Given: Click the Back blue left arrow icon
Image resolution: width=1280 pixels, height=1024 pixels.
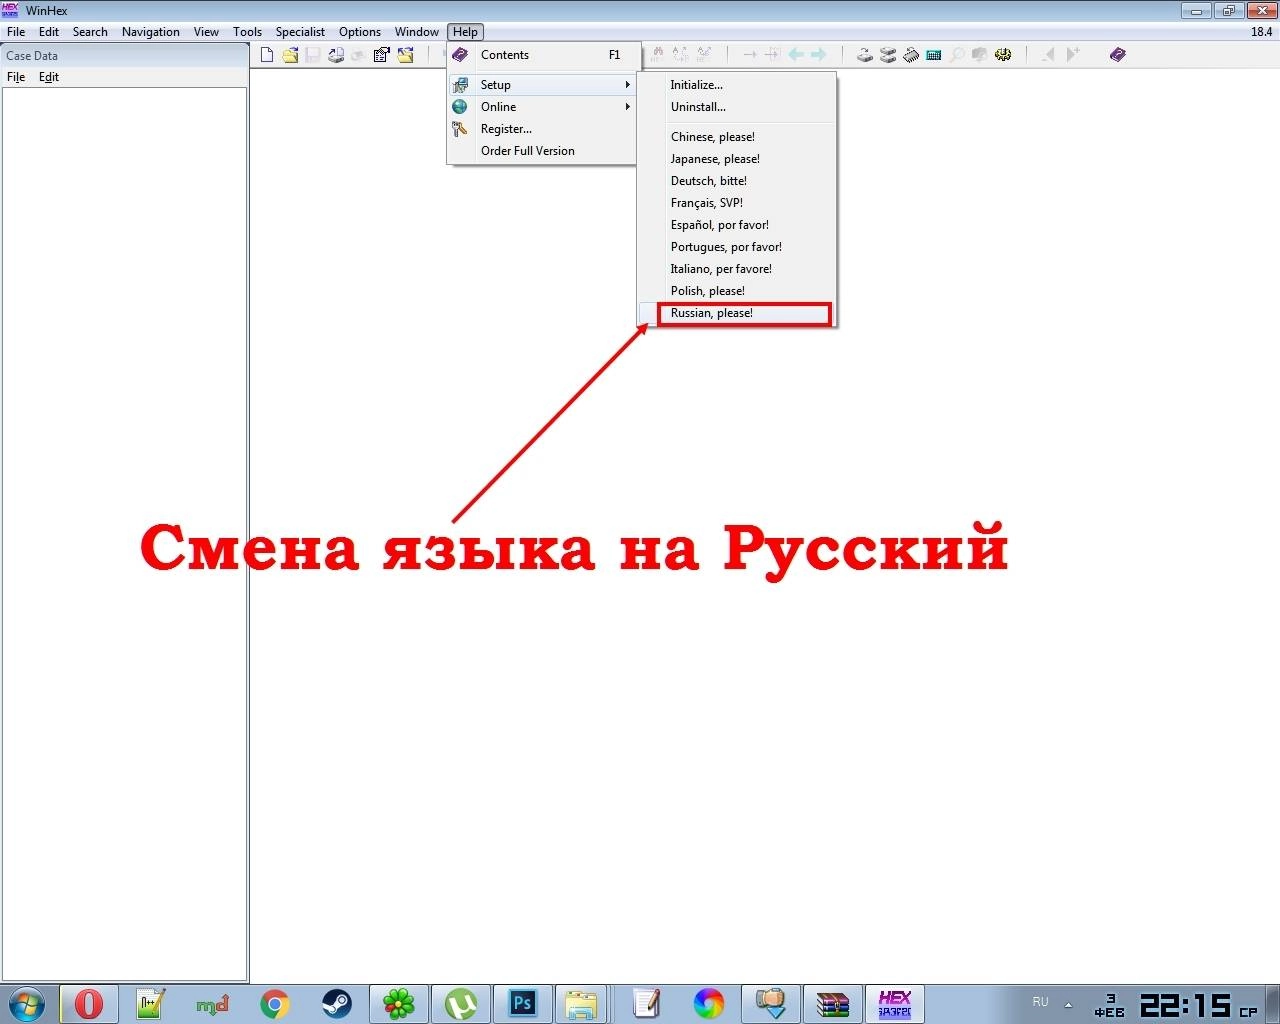Looking at the screenshot, I should [x=796, y=55].
